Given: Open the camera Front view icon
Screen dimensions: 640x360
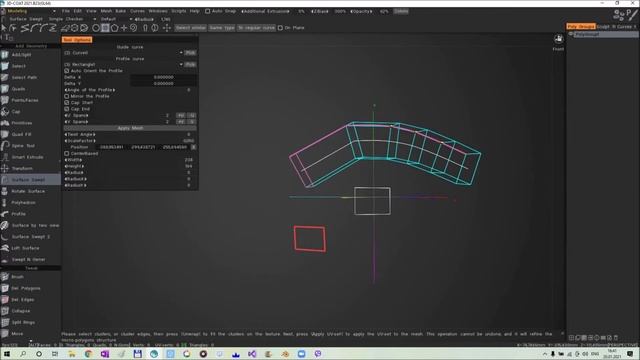Looking at the screenshot, I should coord(558,39).
